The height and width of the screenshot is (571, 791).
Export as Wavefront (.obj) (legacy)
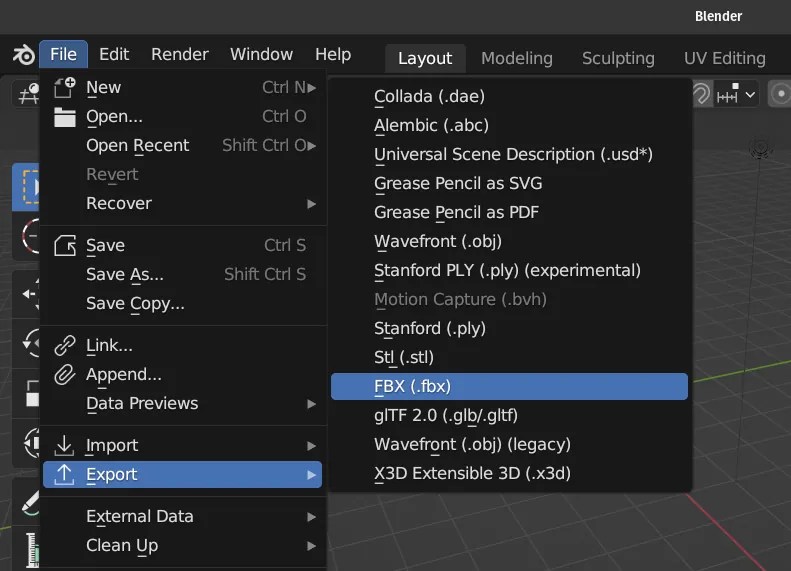click(510, 444)
